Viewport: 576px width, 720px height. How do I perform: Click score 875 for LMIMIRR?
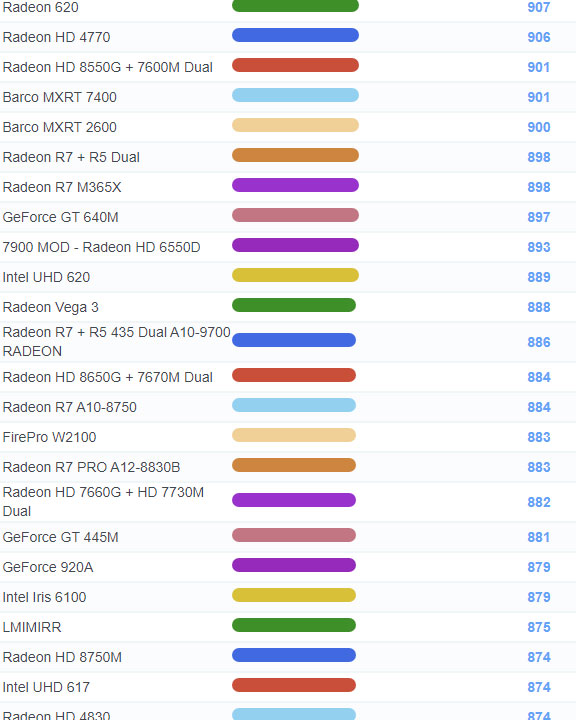539,627
